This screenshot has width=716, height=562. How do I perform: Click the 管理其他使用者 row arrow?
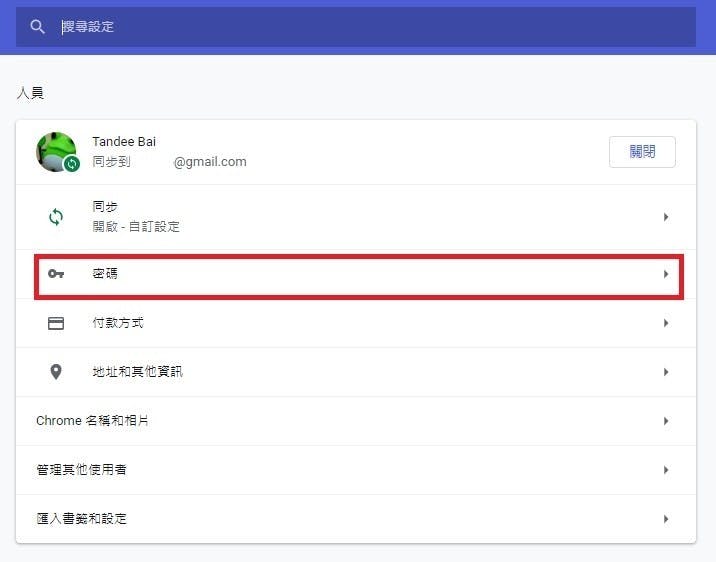tap(666, 470)
